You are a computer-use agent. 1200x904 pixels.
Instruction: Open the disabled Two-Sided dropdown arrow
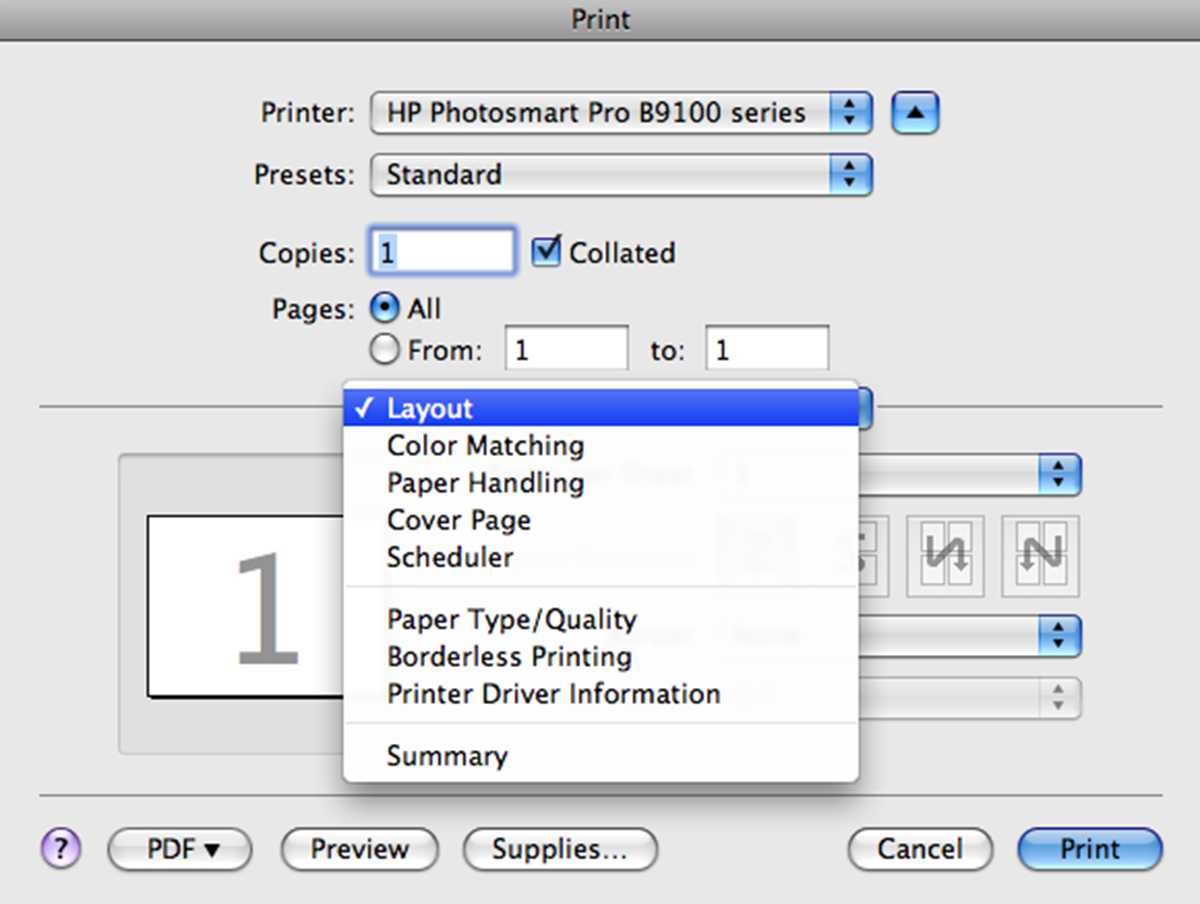click(1060, 697)
